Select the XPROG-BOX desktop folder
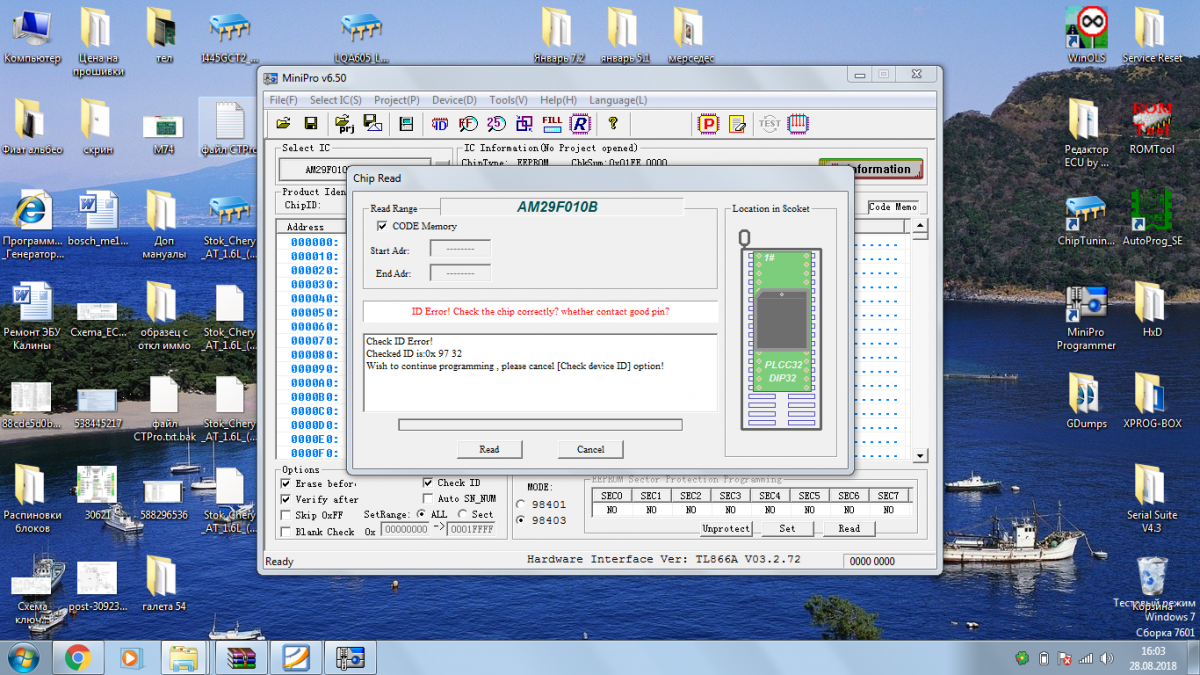The width and height of the screenshot is (1200, 675). click(x=1152, y=401)
